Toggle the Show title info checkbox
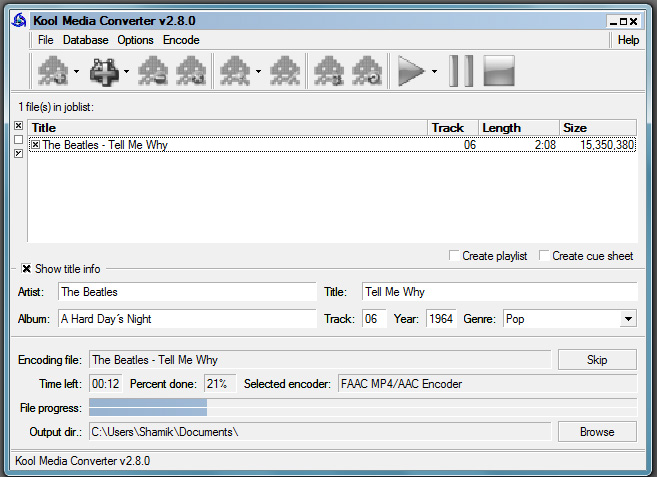The width and height of the screenshot is (657, 477). [27, 269]
